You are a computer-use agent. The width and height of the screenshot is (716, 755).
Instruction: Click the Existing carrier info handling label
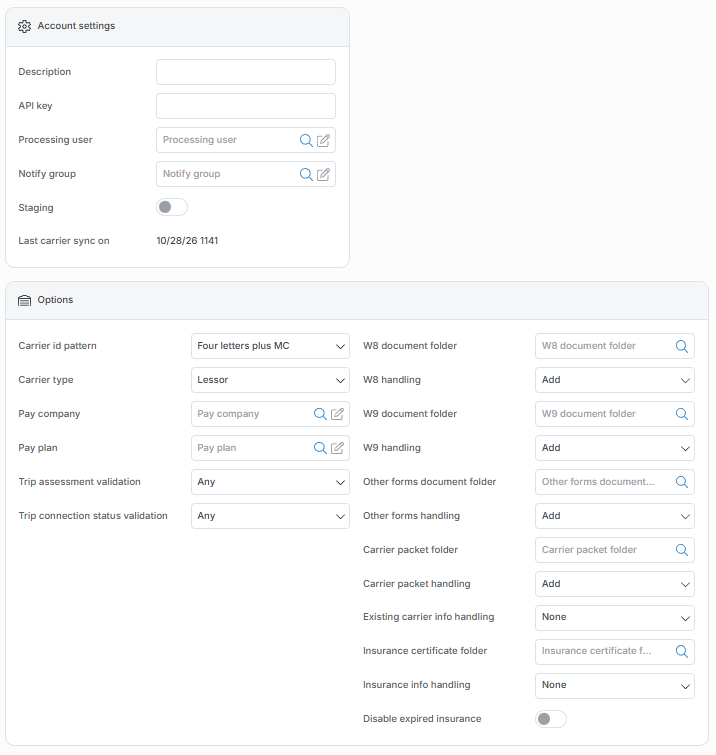pos(428,617)
